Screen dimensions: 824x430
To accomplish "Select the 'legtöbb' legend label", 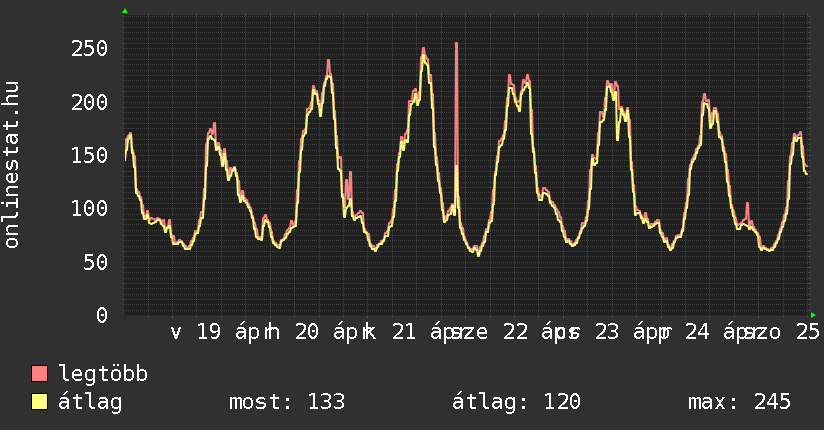I will [103, 374].
